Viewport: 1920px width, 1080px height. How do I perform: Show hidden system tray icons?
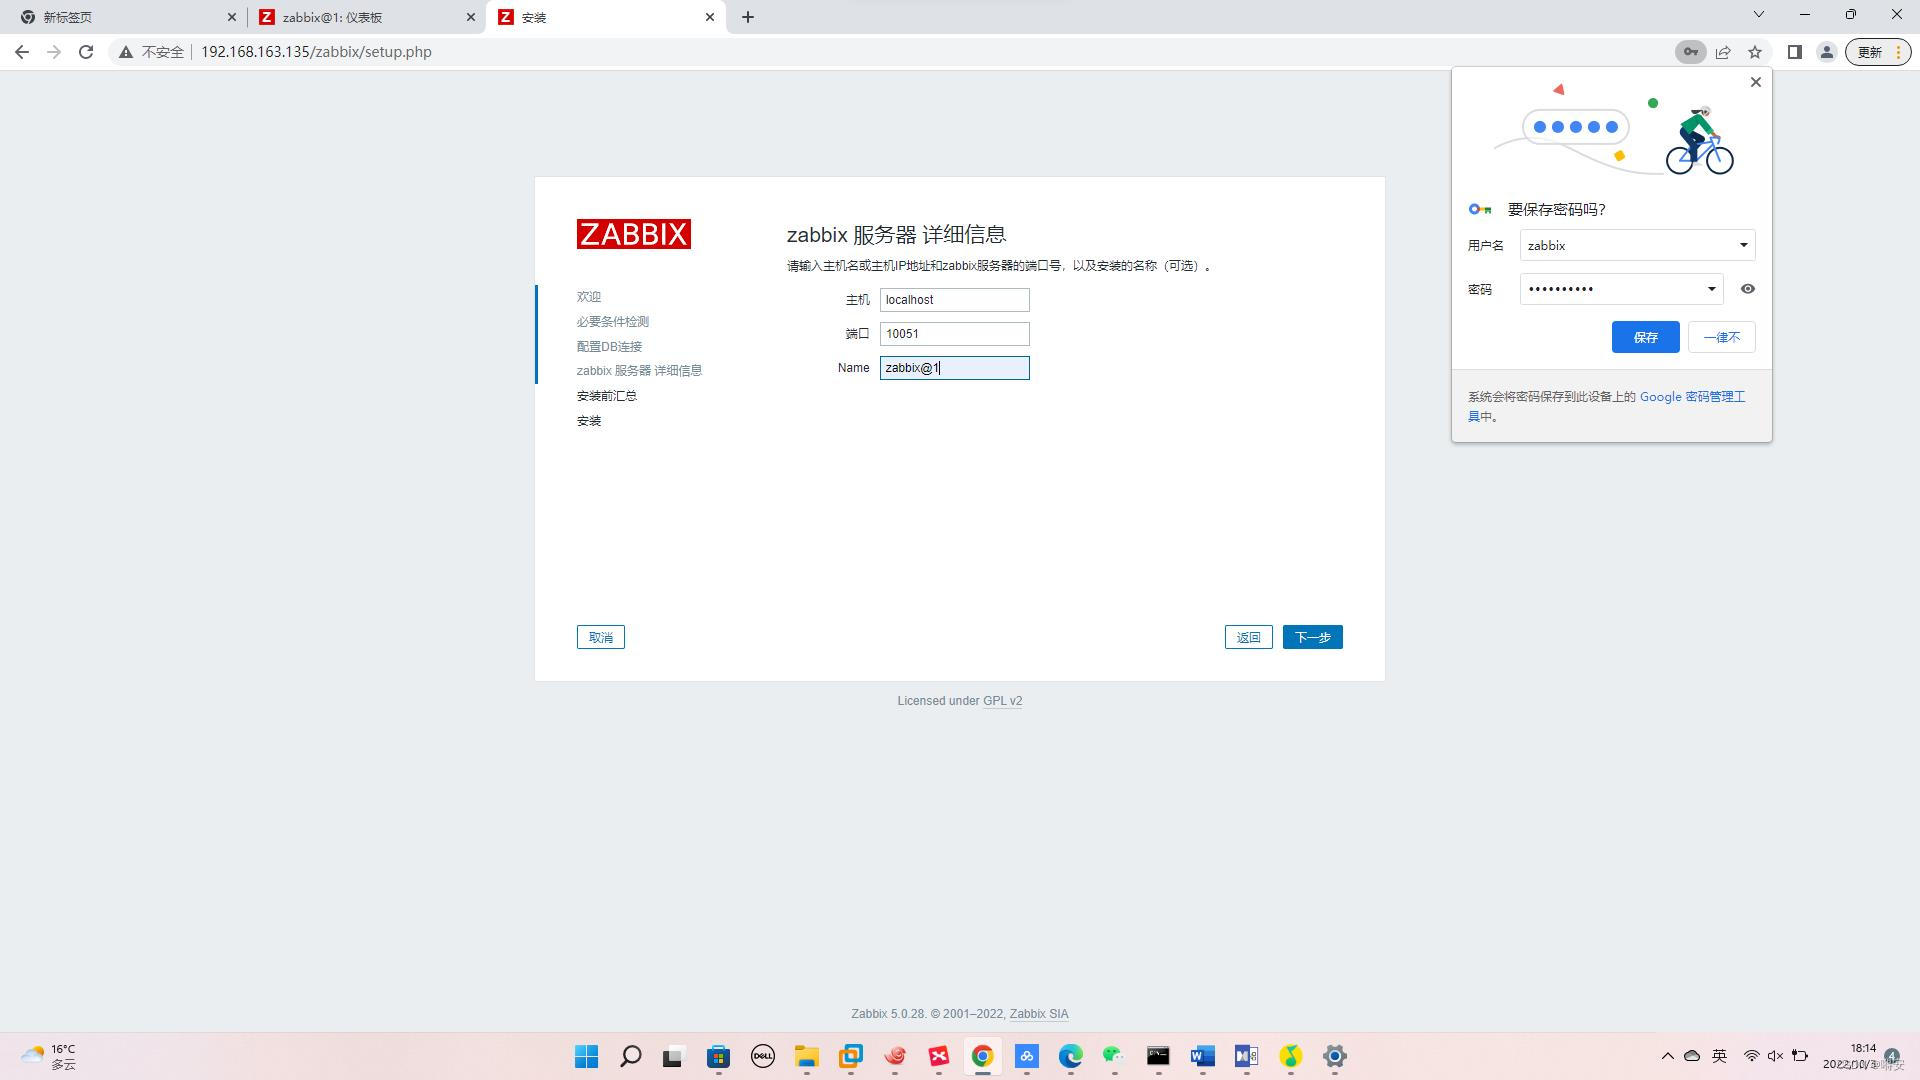(x=1667, y=1056)
